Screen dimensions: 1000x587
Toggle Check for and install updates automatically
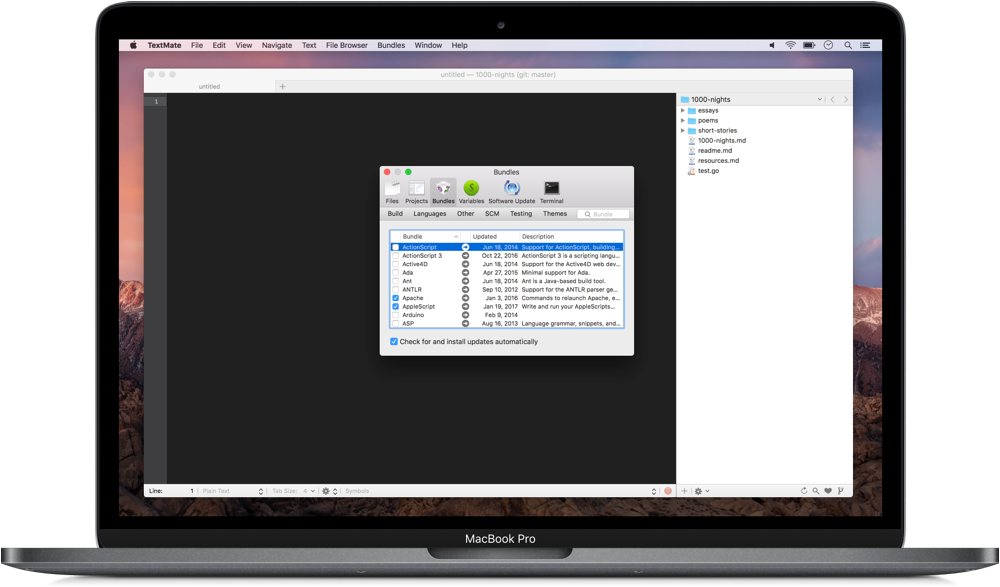click(x=394, y=342)
